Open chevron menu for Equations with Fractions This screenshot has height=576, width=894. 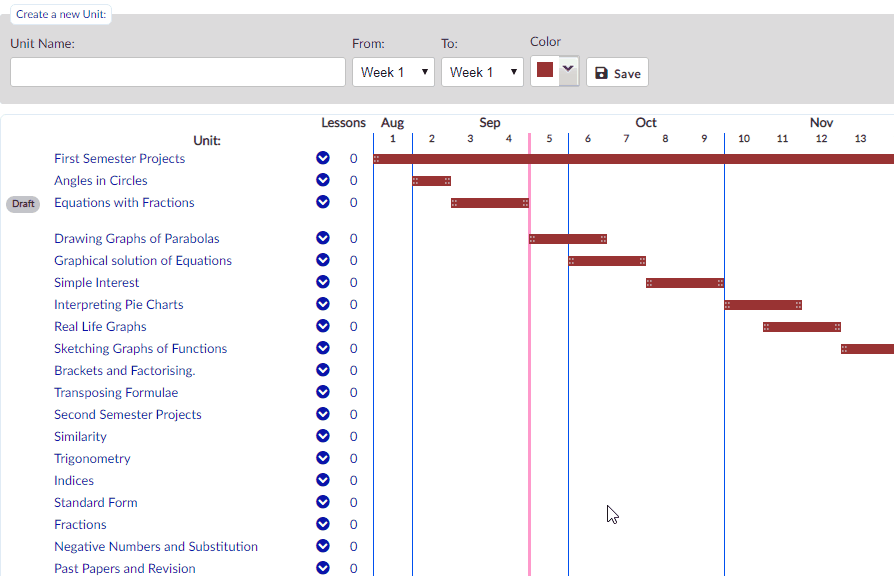(x=323, y=202)
